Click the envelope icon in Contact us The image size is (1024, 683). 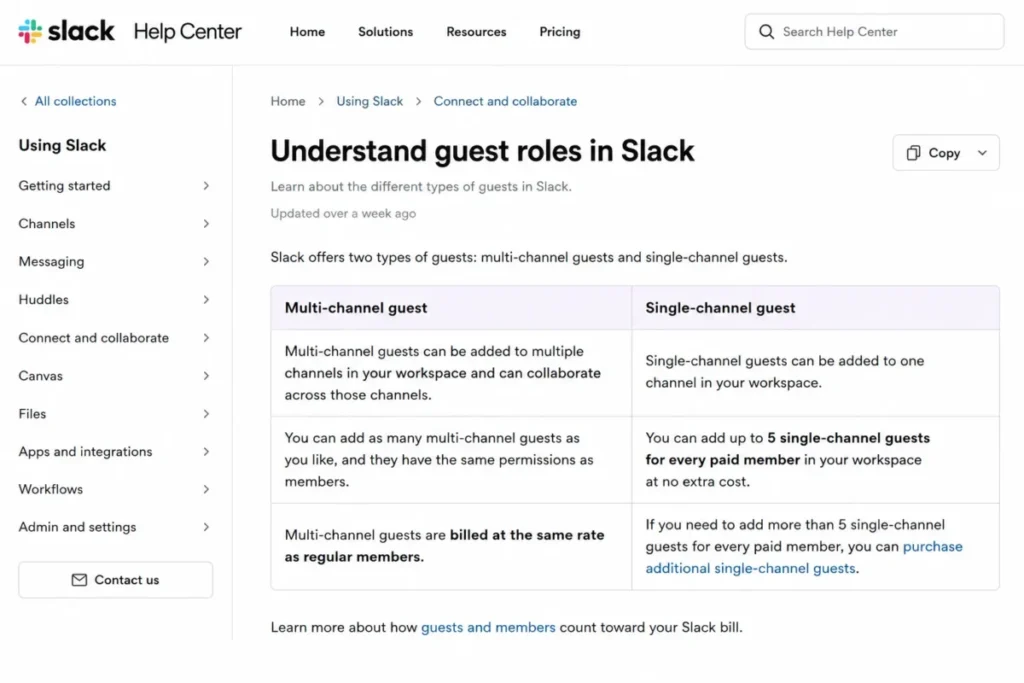click(x=79, y=580)
